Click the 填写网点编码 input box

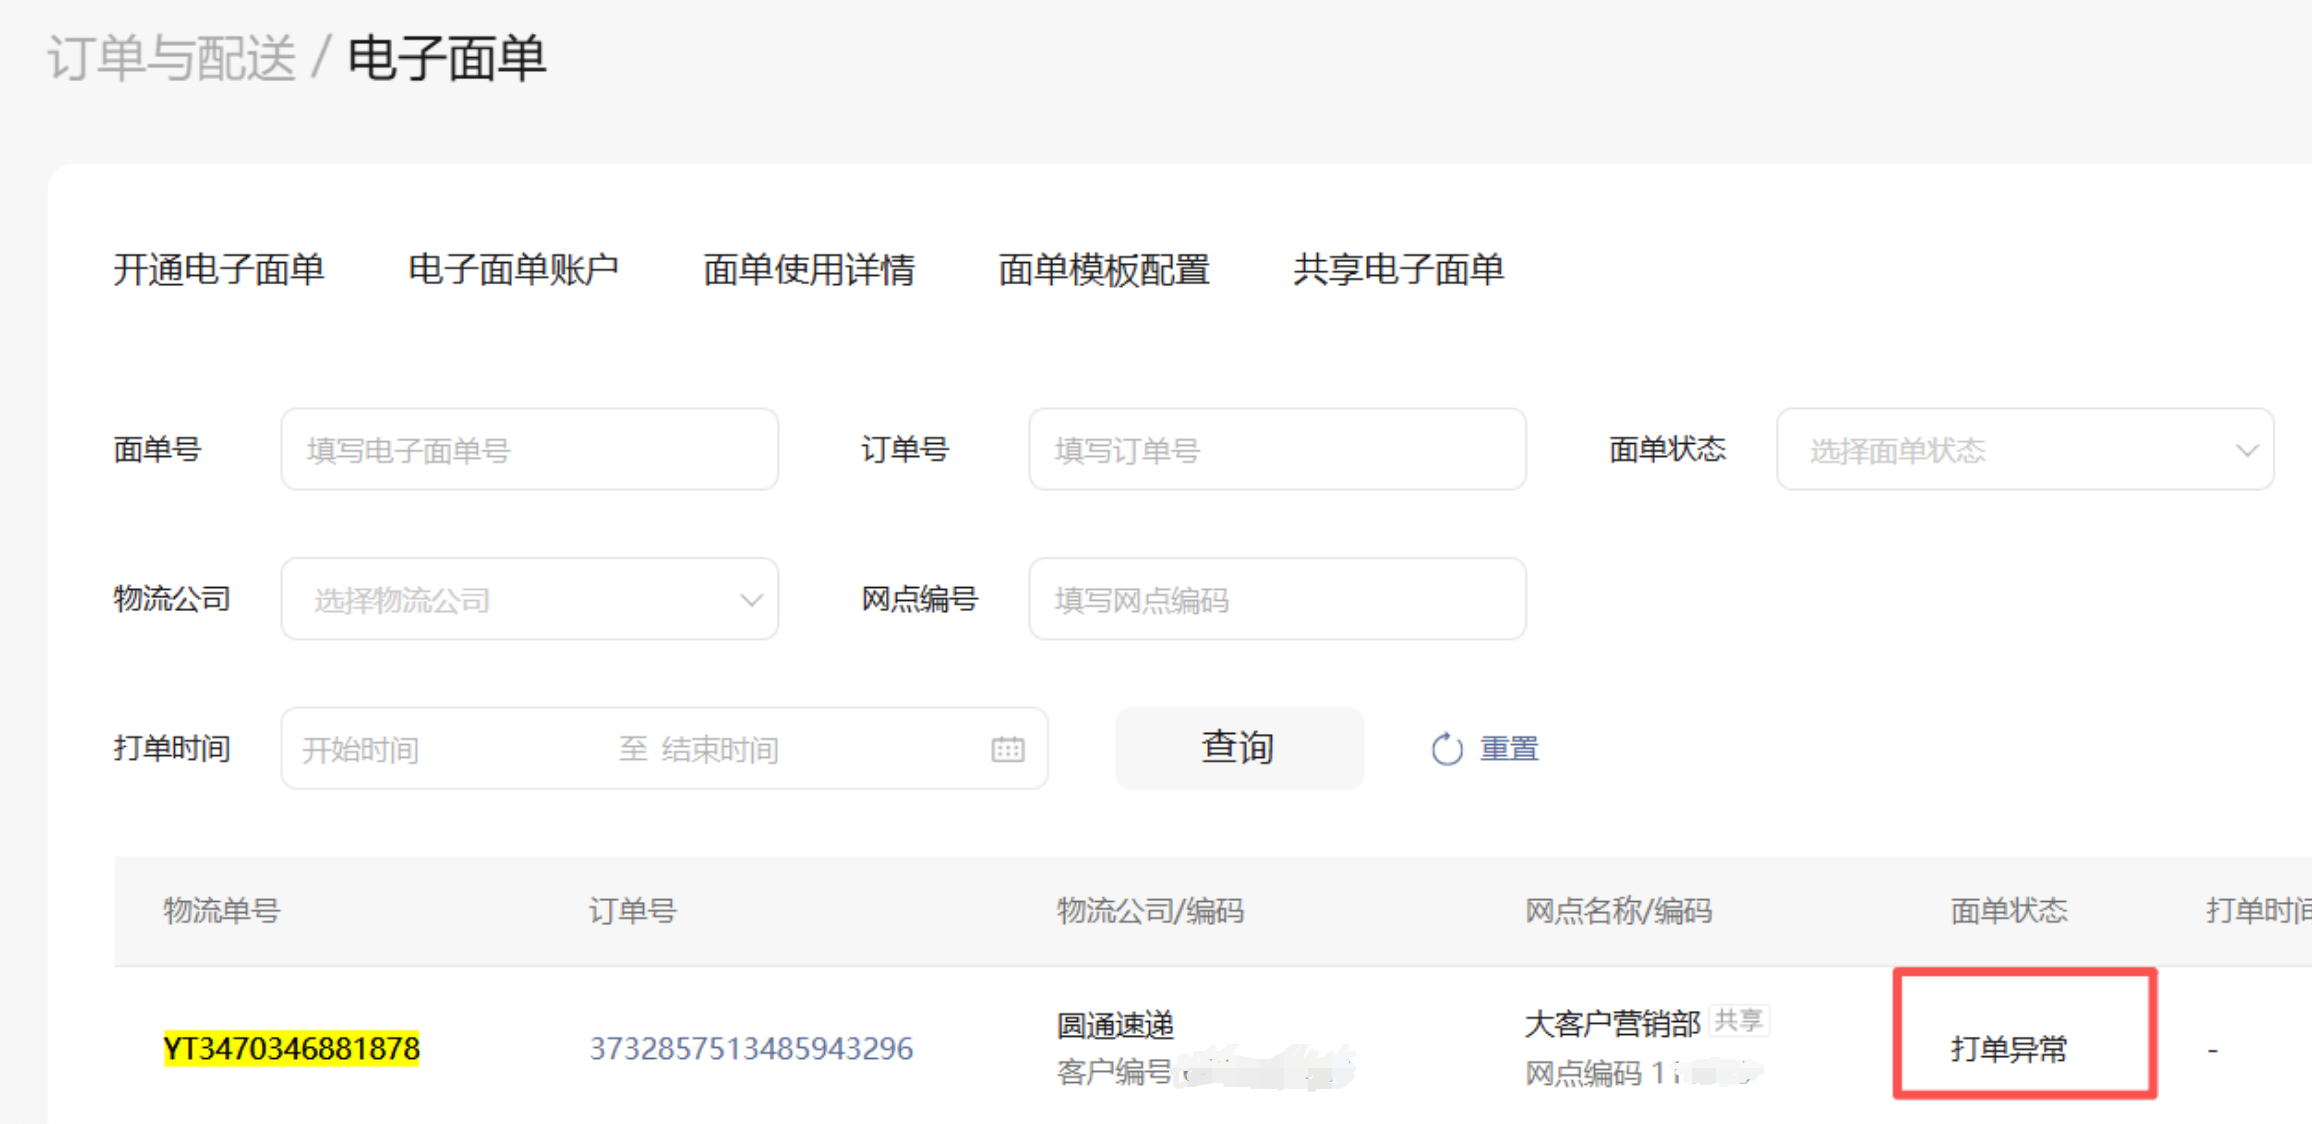tap(1276, 600)
